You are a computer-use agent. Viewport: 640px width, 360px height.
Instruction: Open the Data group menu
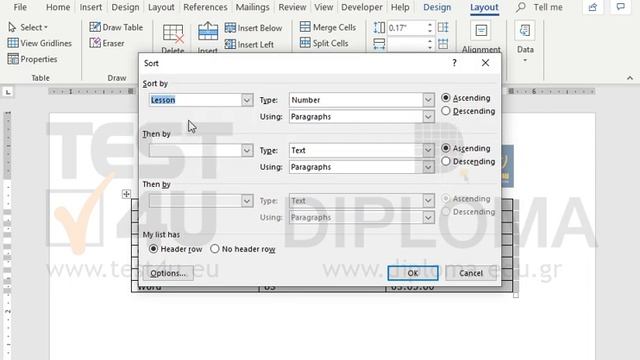pyautogui.click(x=525, y=42)
